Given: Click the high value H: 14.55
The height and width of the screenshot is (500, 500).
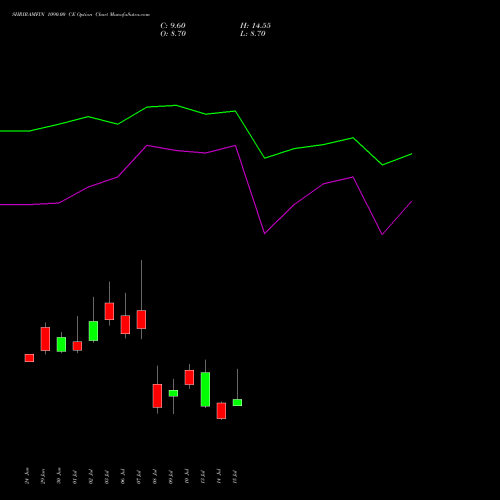Looking at the screenshot, I should point(255,26).
